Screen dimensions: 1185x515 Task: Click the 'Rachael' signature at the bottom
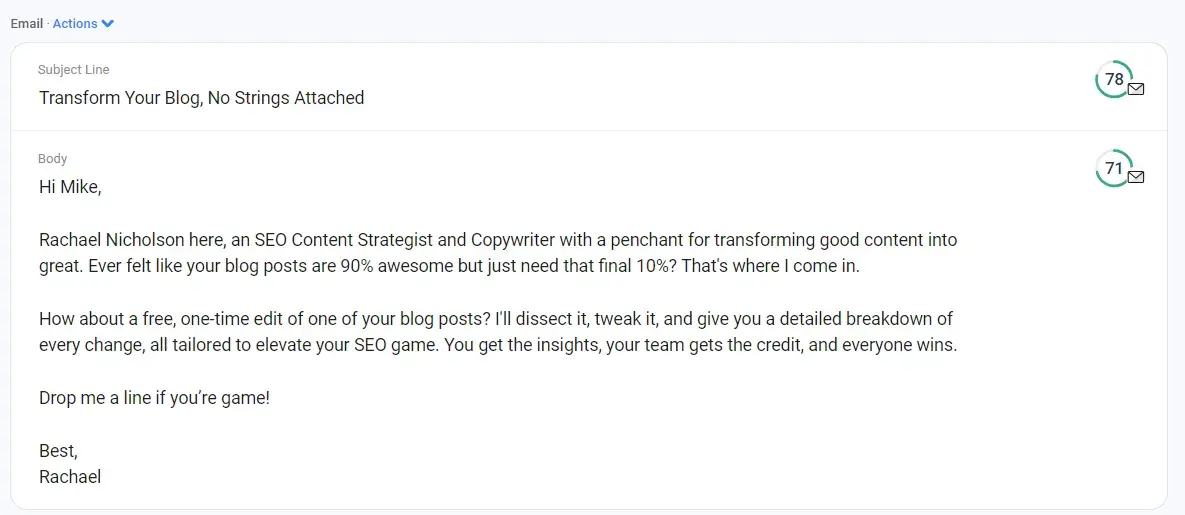[70, 477]
